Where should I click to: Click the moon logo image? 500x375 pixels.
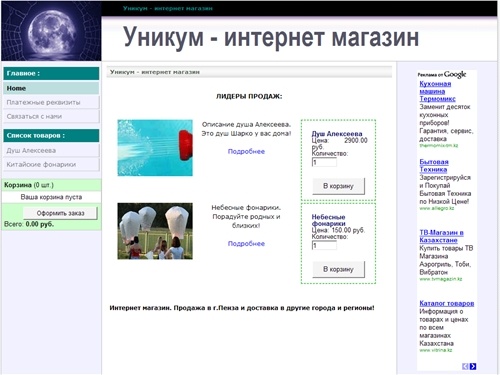pos(51,31)
